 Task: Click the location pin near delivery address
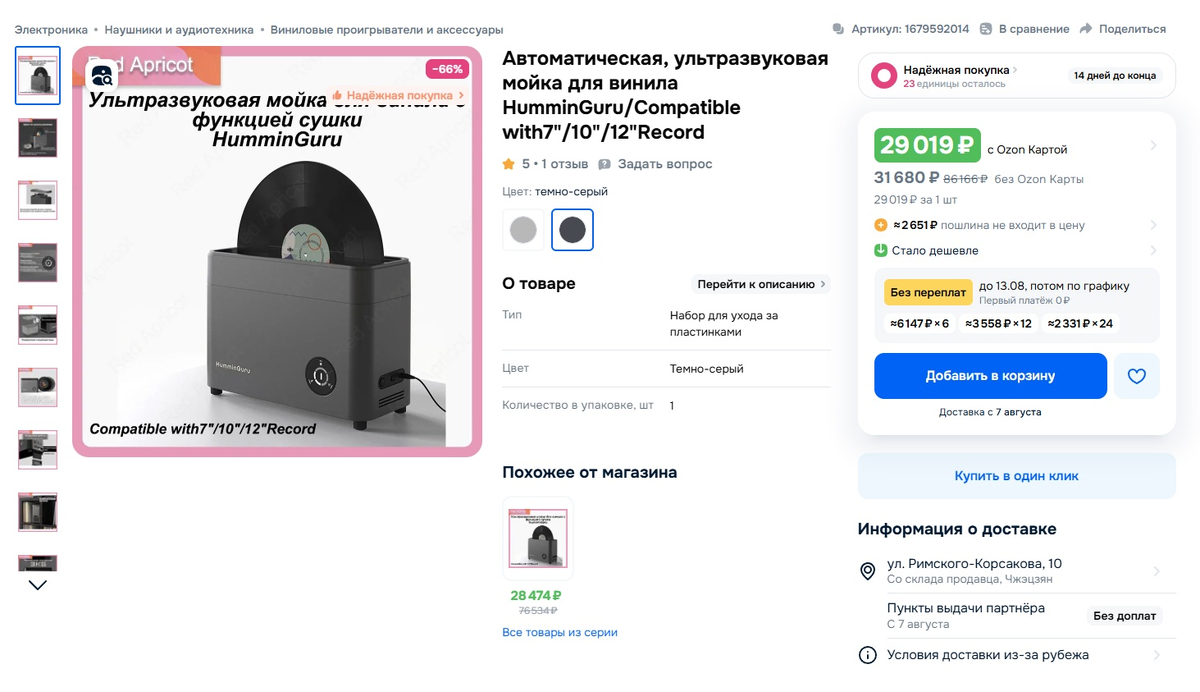click(868, 571)
